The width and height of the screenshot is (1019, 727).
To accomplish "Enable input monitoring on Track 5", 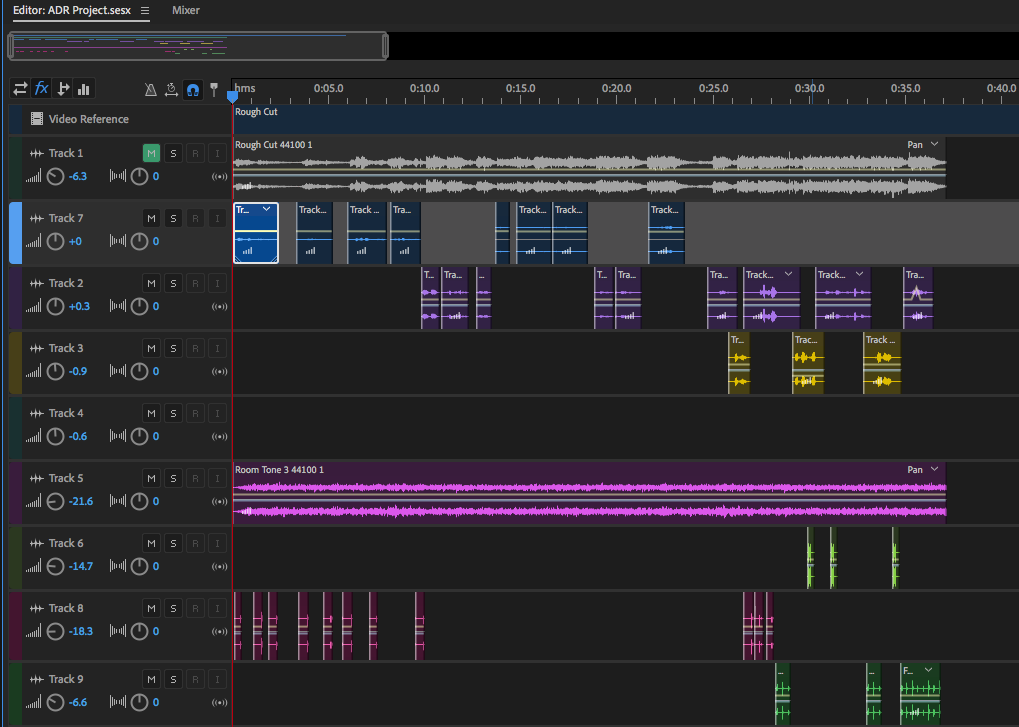I will click(x=216, y=478).
